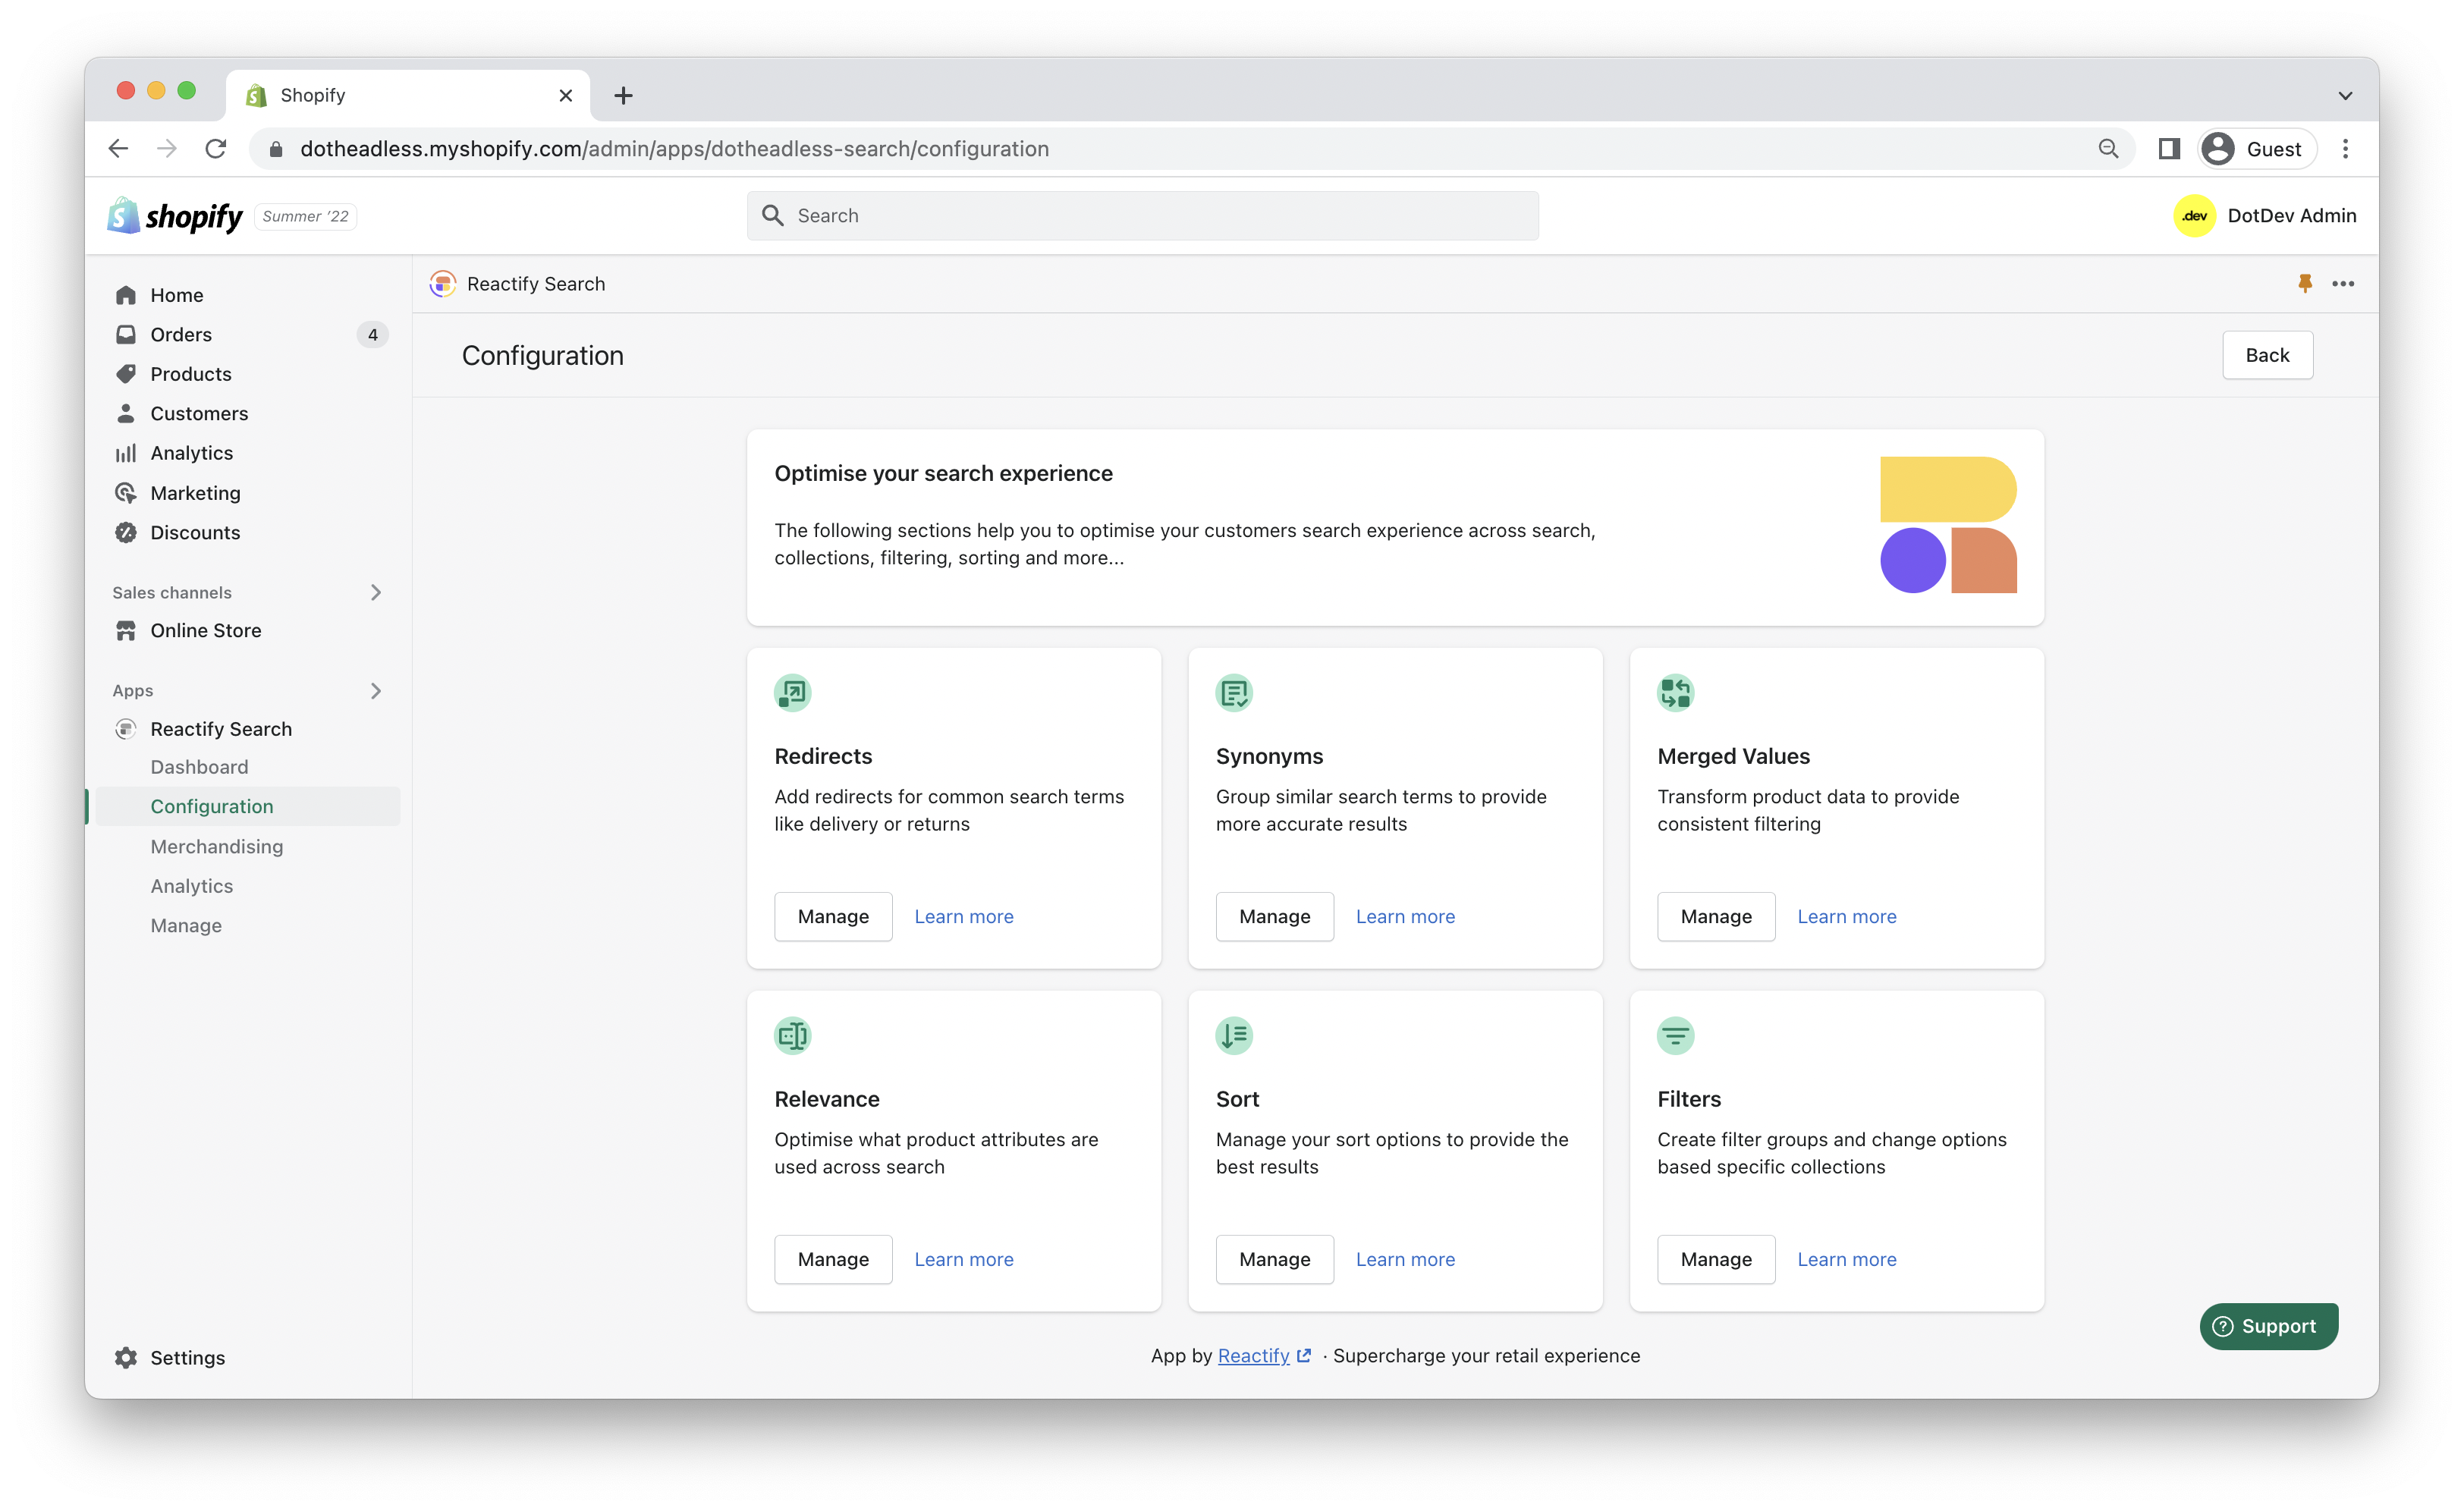Open a new browser tab
This screenshot has height=1511, width=2464.
click(x=623, y=95)
